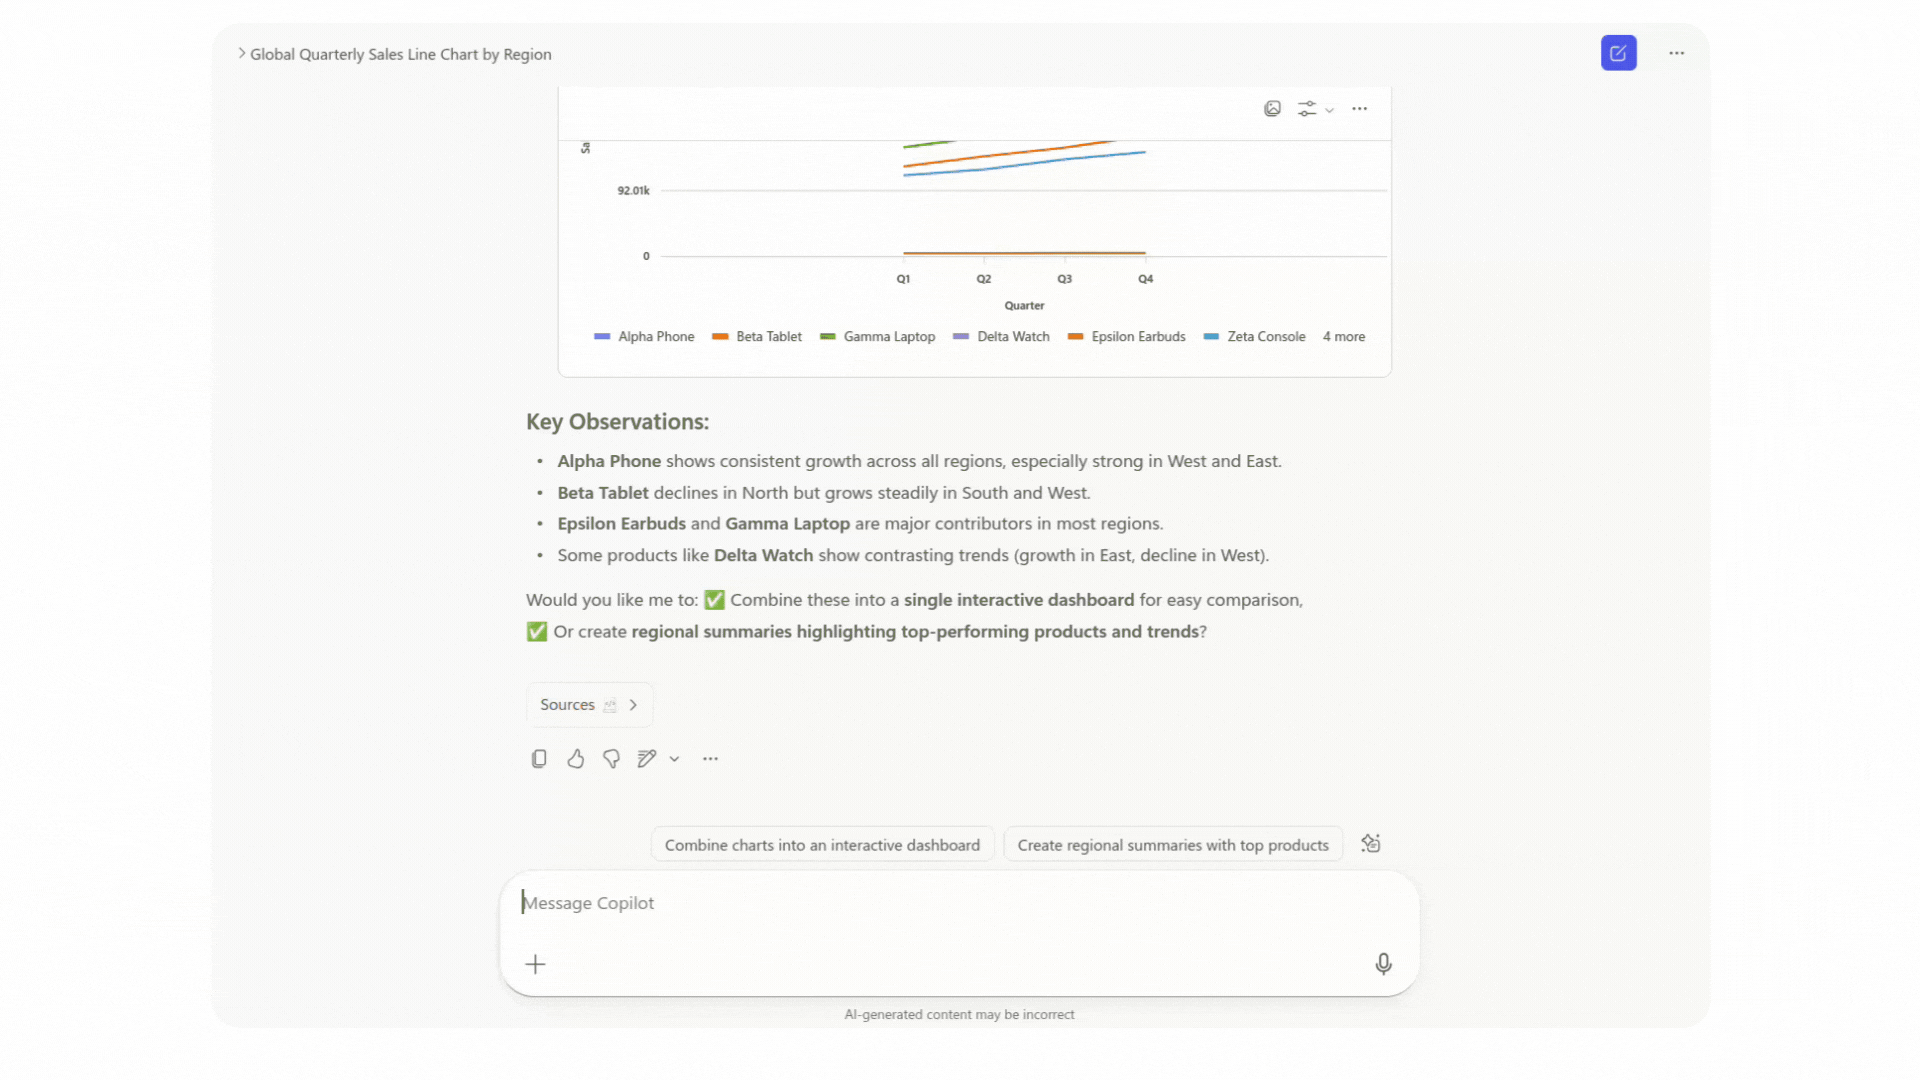Collapse the Global Quarterly Sales breadcrumb

pyautogui.click(x=240, y=53)
